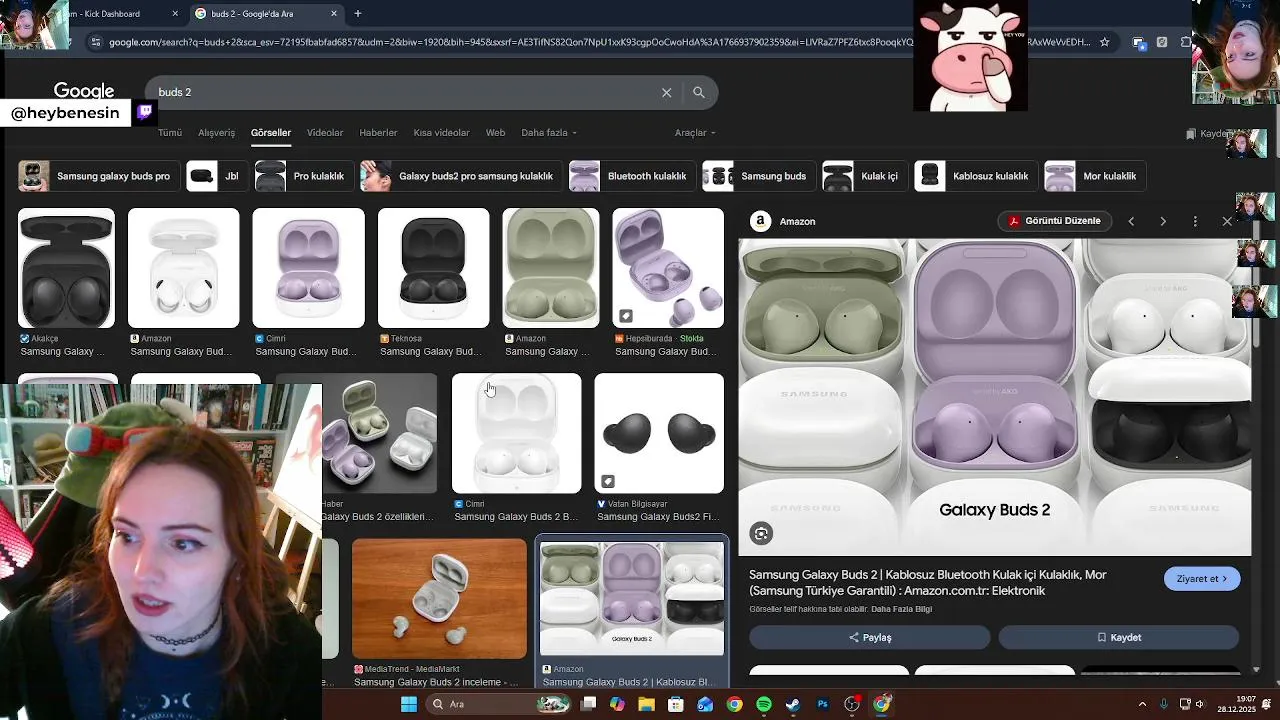1280x720 pixels.
Task: Open the Araçlar tools dropdown
Action: 695,132
